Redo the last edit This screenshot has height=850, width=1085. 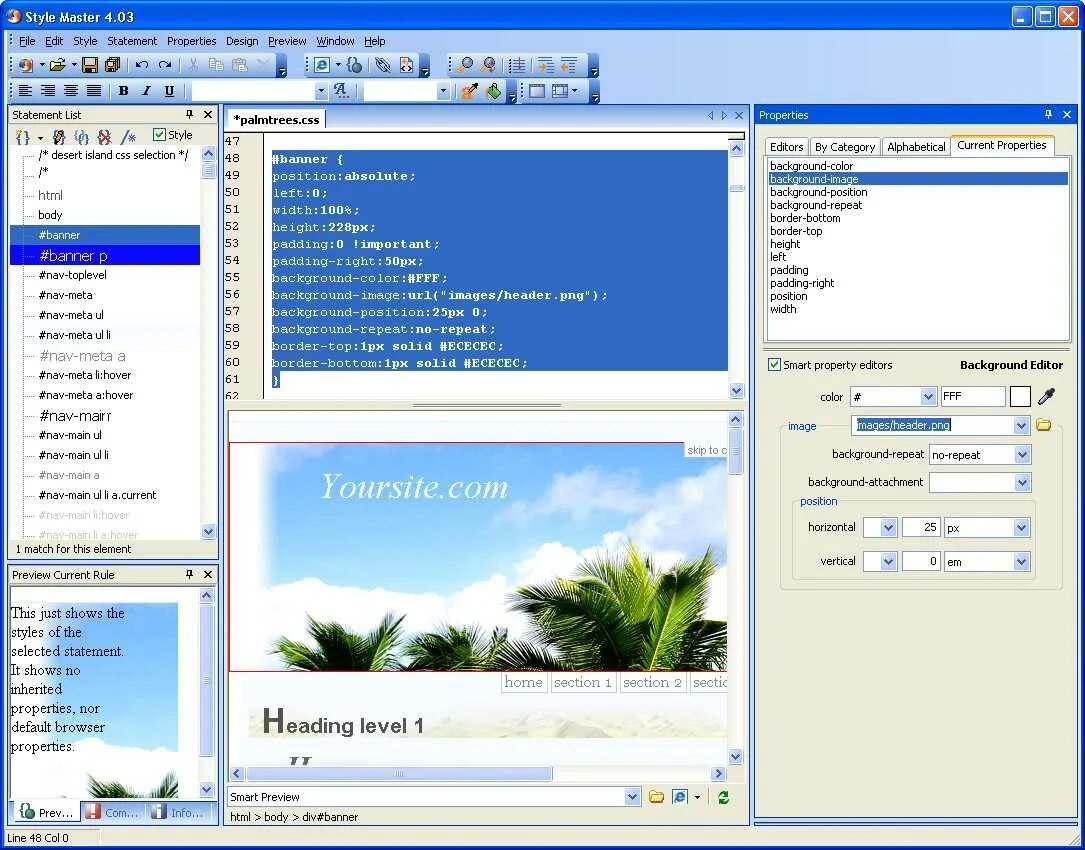[x=165, y=65]
